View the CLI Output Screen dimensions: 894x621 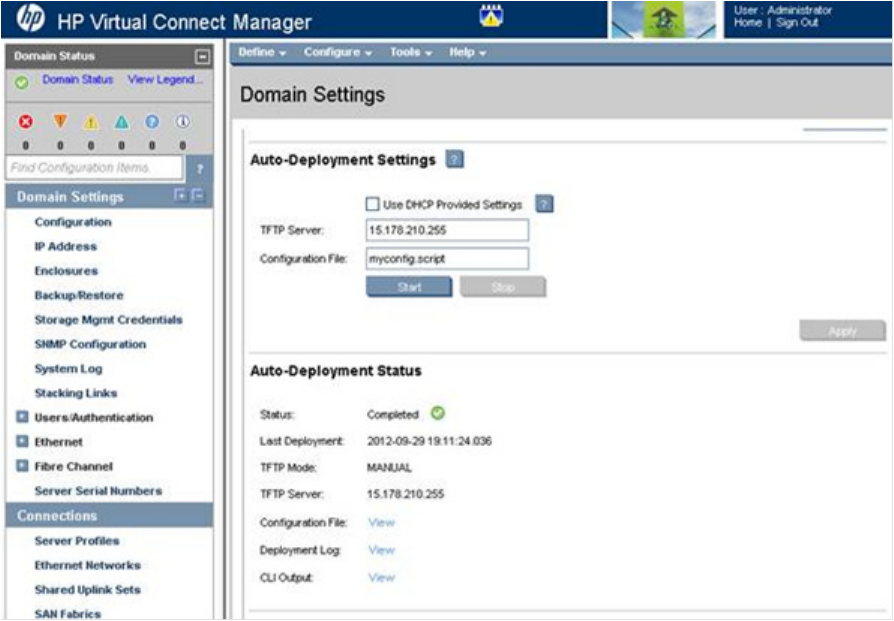[381, 578]
